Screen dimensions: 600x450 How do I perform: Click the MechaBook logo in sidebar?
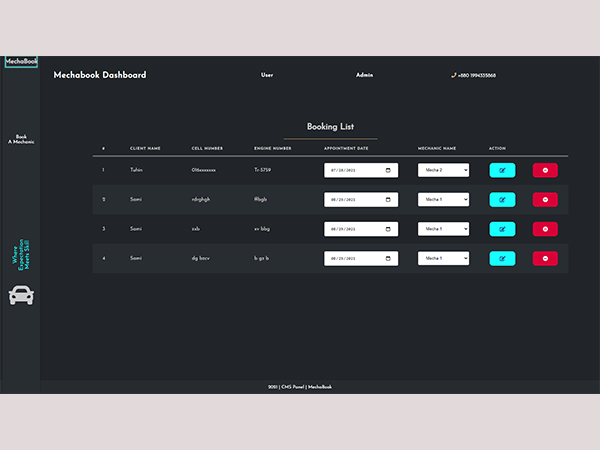[21, 61]
